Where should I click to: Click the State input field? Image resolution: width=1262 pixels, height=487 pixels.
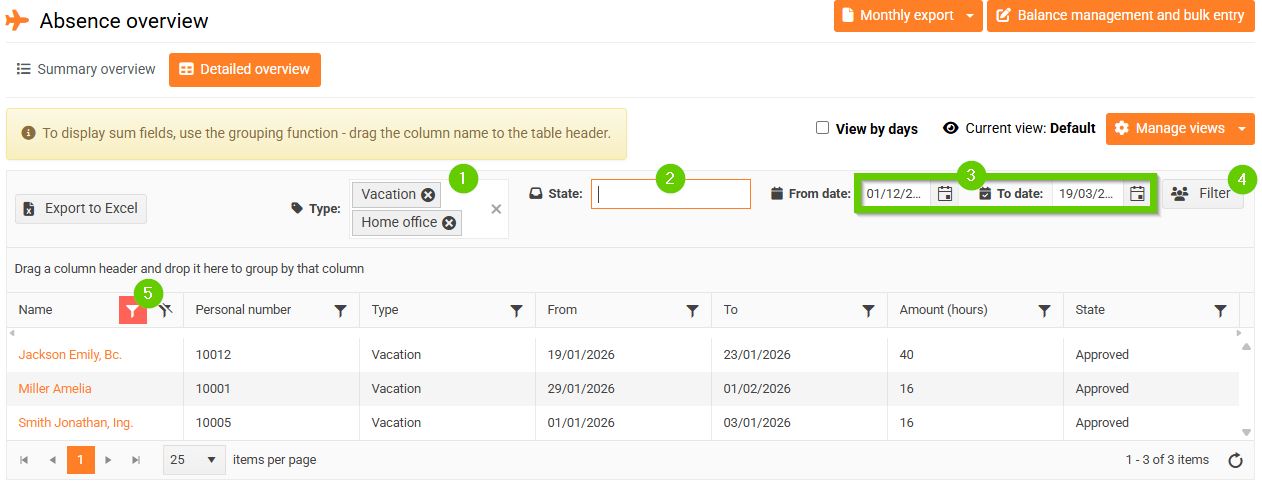(670, 194)
